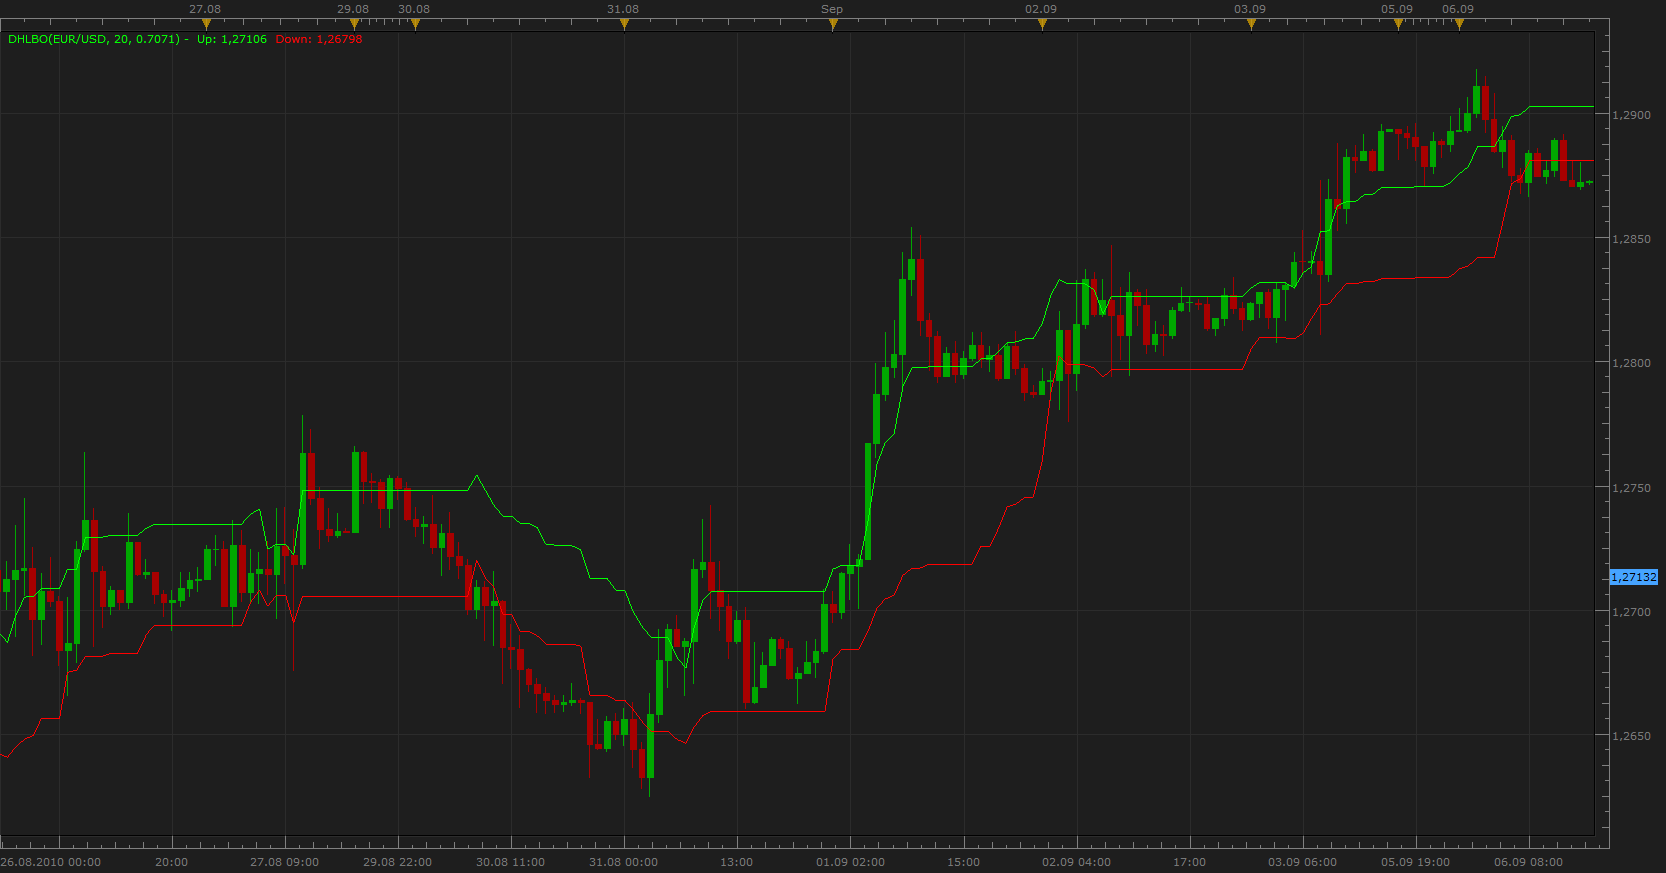Click the 02.09 04:00 time axis label
The height and width of the screenshot is (873, 1666).
coord(1077,862)
